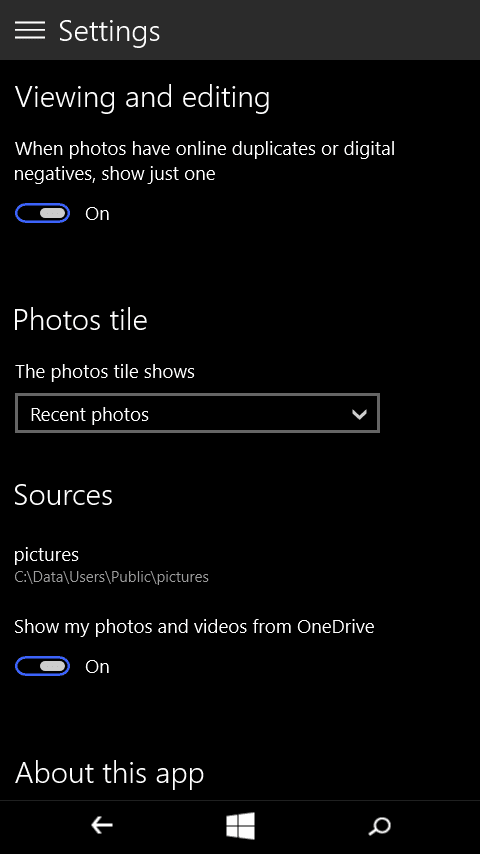Click the On label beside OneDrive switch
This screenshot has width=480, height=854.
pyautogui.click(x=97, y=667)
